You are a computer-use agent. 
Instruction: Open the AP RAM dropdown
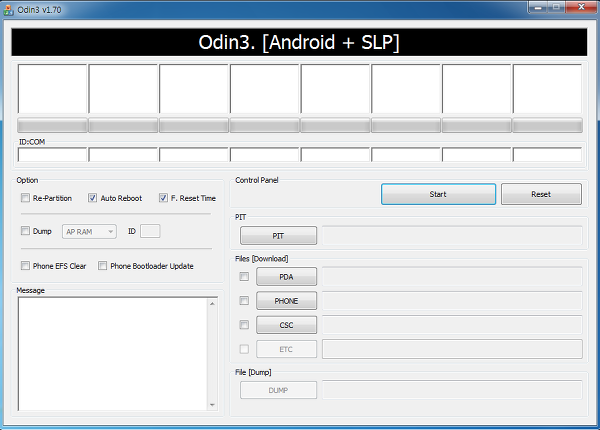click(x=89, y=231)
